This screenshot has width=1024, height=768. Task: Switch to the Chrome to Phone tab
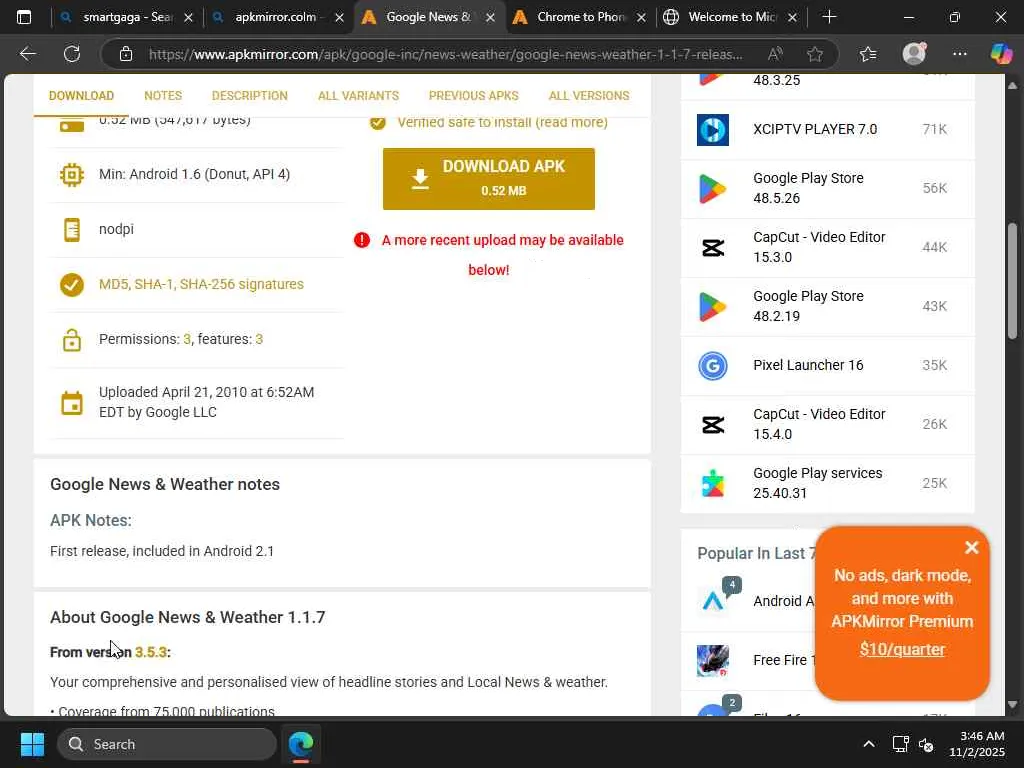pos(581,18)
